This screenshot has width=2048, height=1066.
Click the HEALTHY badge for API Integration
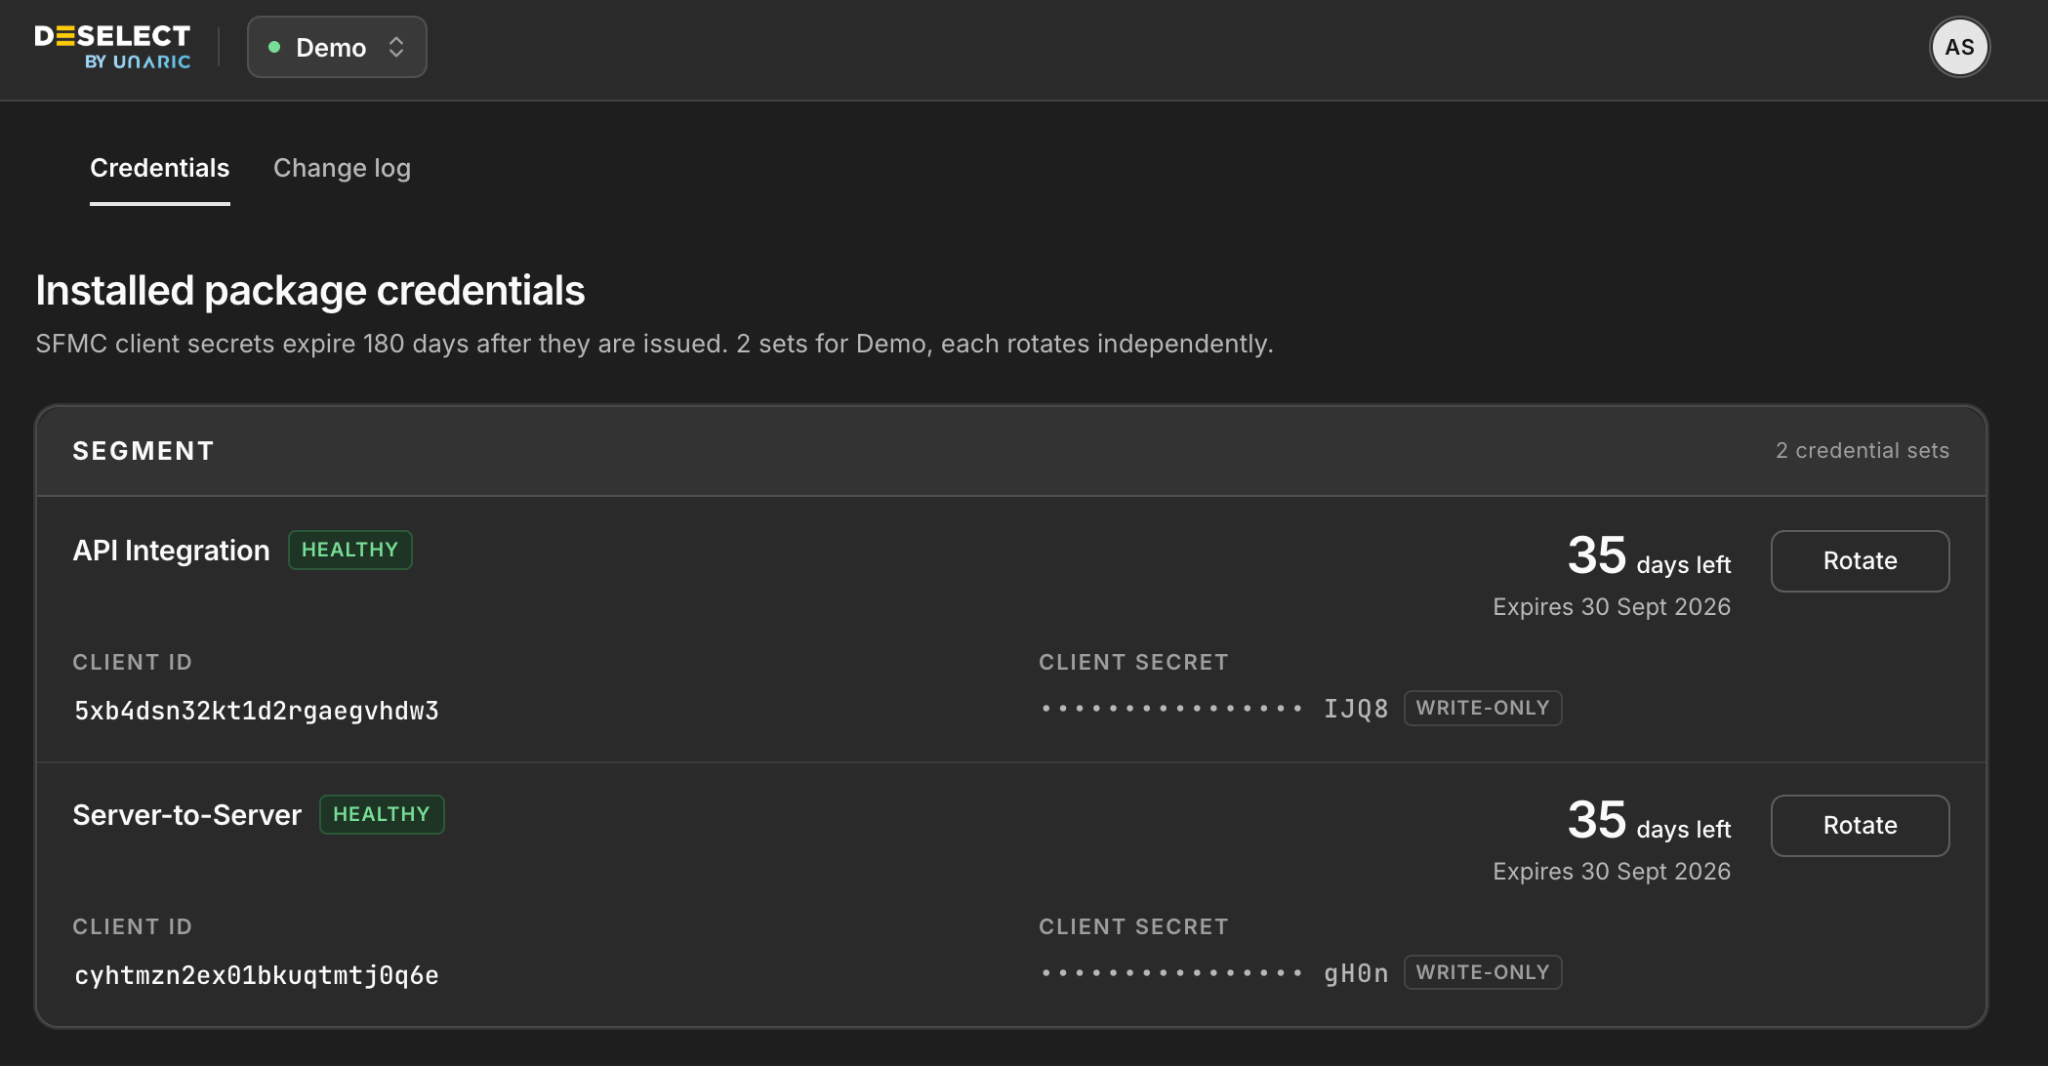tap(350, 550)
